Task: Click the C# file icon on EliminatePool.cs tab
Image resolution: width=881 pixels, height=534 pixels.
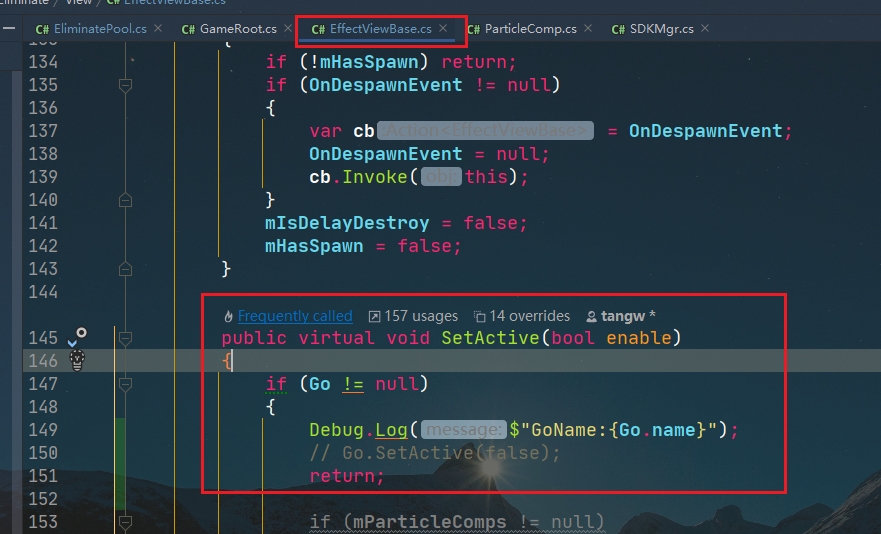Action: [43, 29]
